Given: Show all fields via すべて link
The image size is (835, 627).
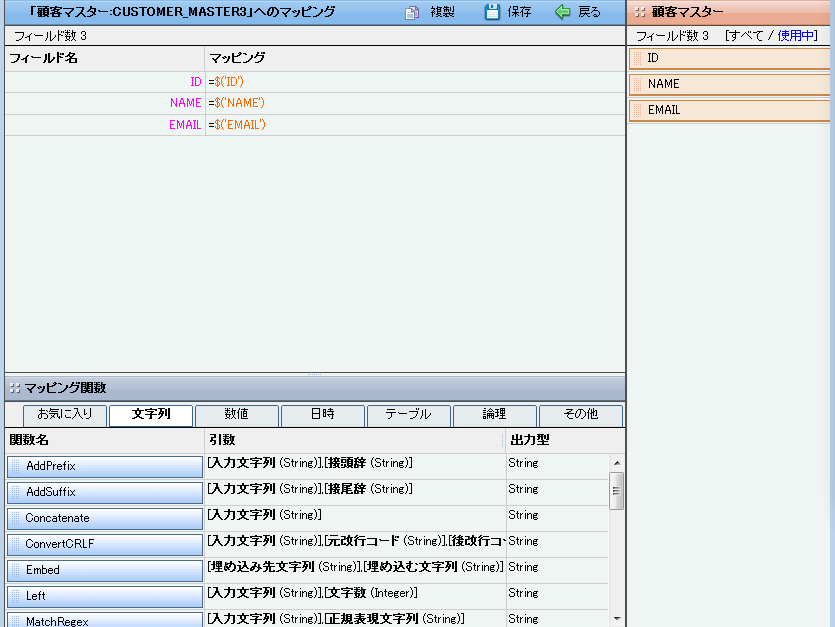Looking at the screenshot, I should coord(746,36).
